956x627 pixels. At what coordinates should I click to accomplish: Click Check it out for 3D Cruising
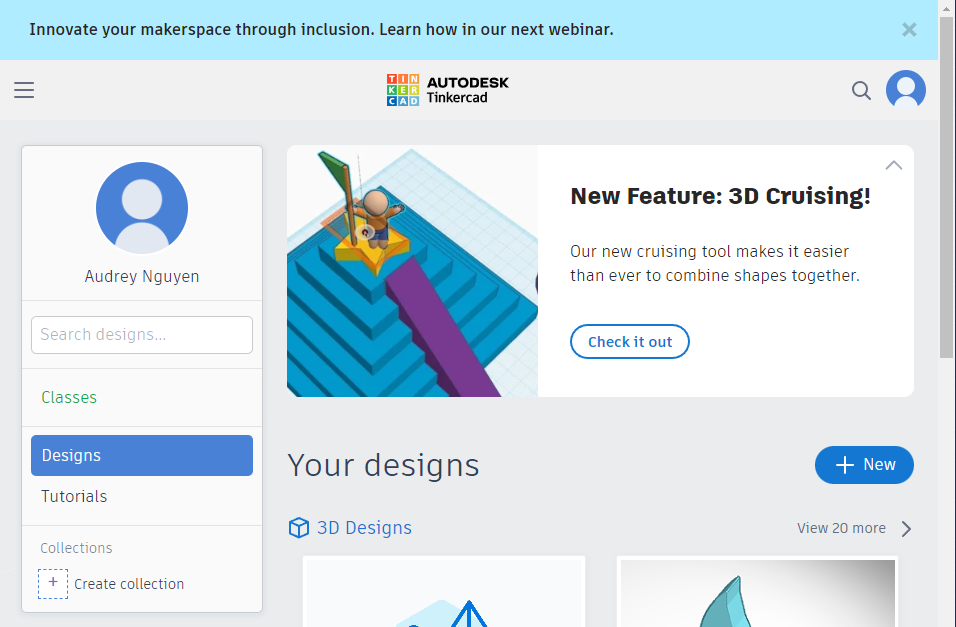[x=629, y=341]
